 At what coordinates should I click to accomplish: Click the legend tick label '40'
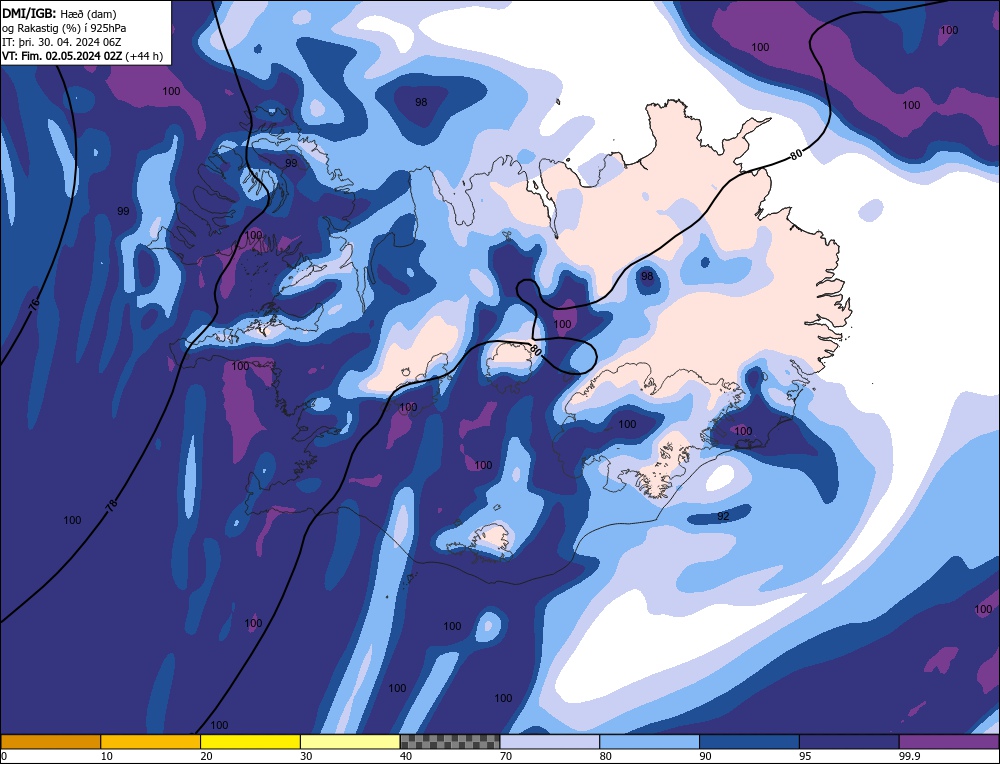coord(406,756)
